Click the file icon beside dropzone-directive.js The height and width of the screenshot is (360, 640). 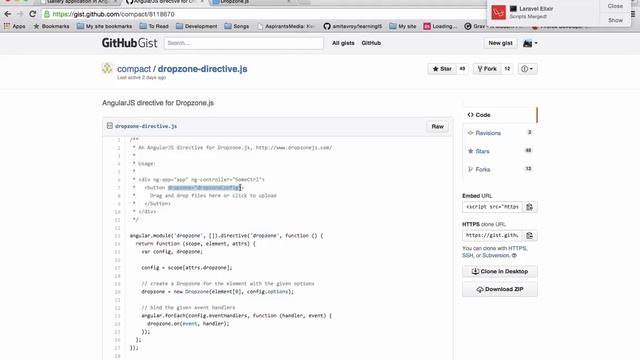pyautogui.click(x=109, y=126)
